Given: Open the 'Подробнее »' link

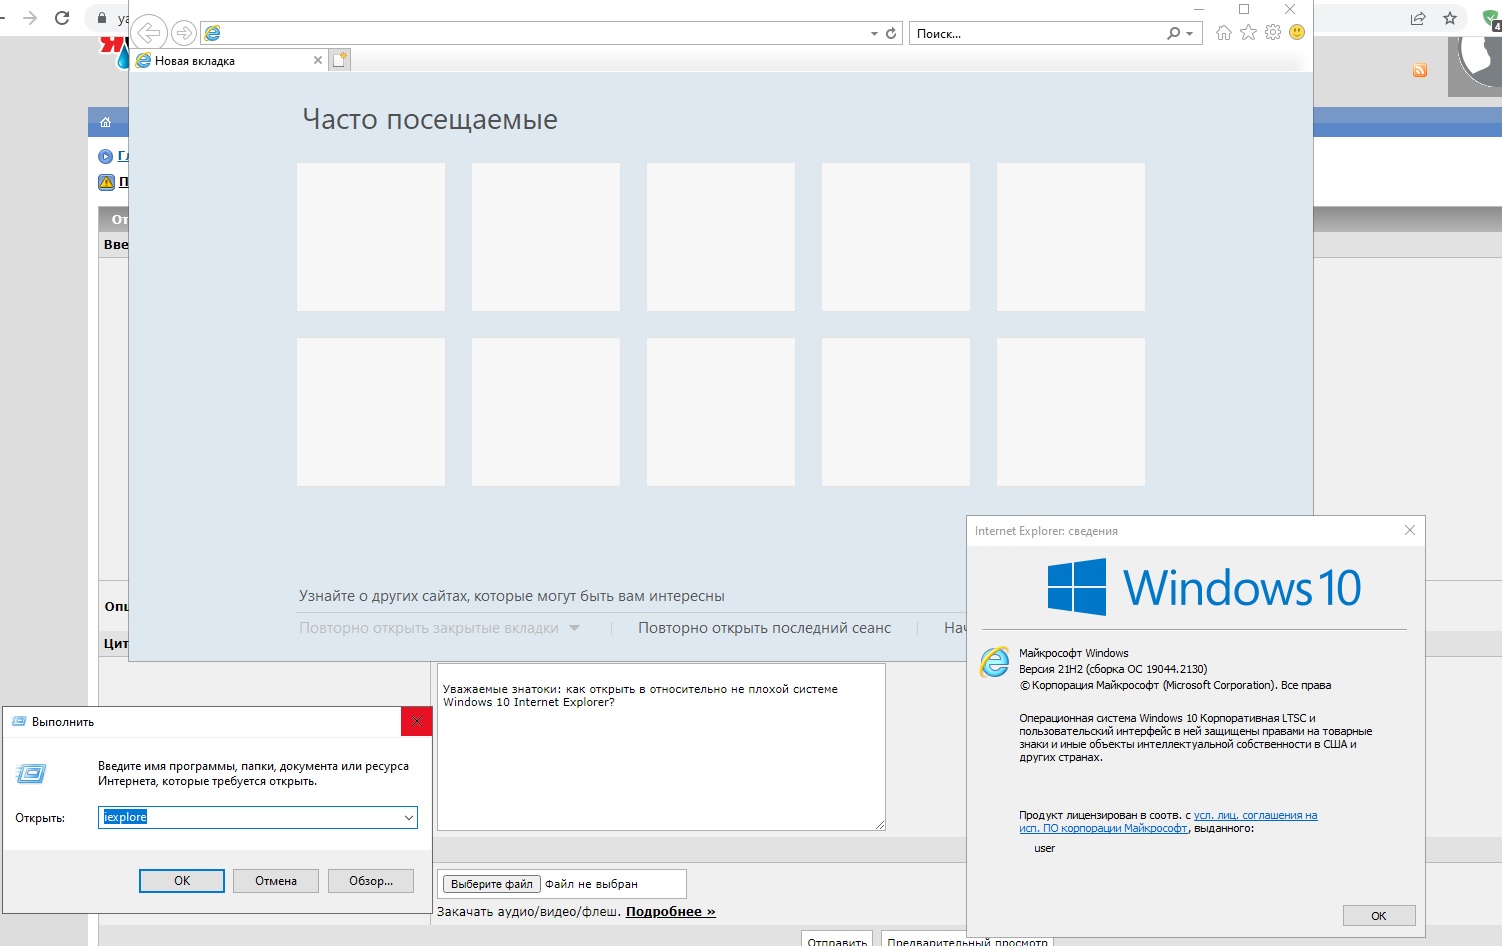Looking at the screenshot, I should tap(671, 912).
